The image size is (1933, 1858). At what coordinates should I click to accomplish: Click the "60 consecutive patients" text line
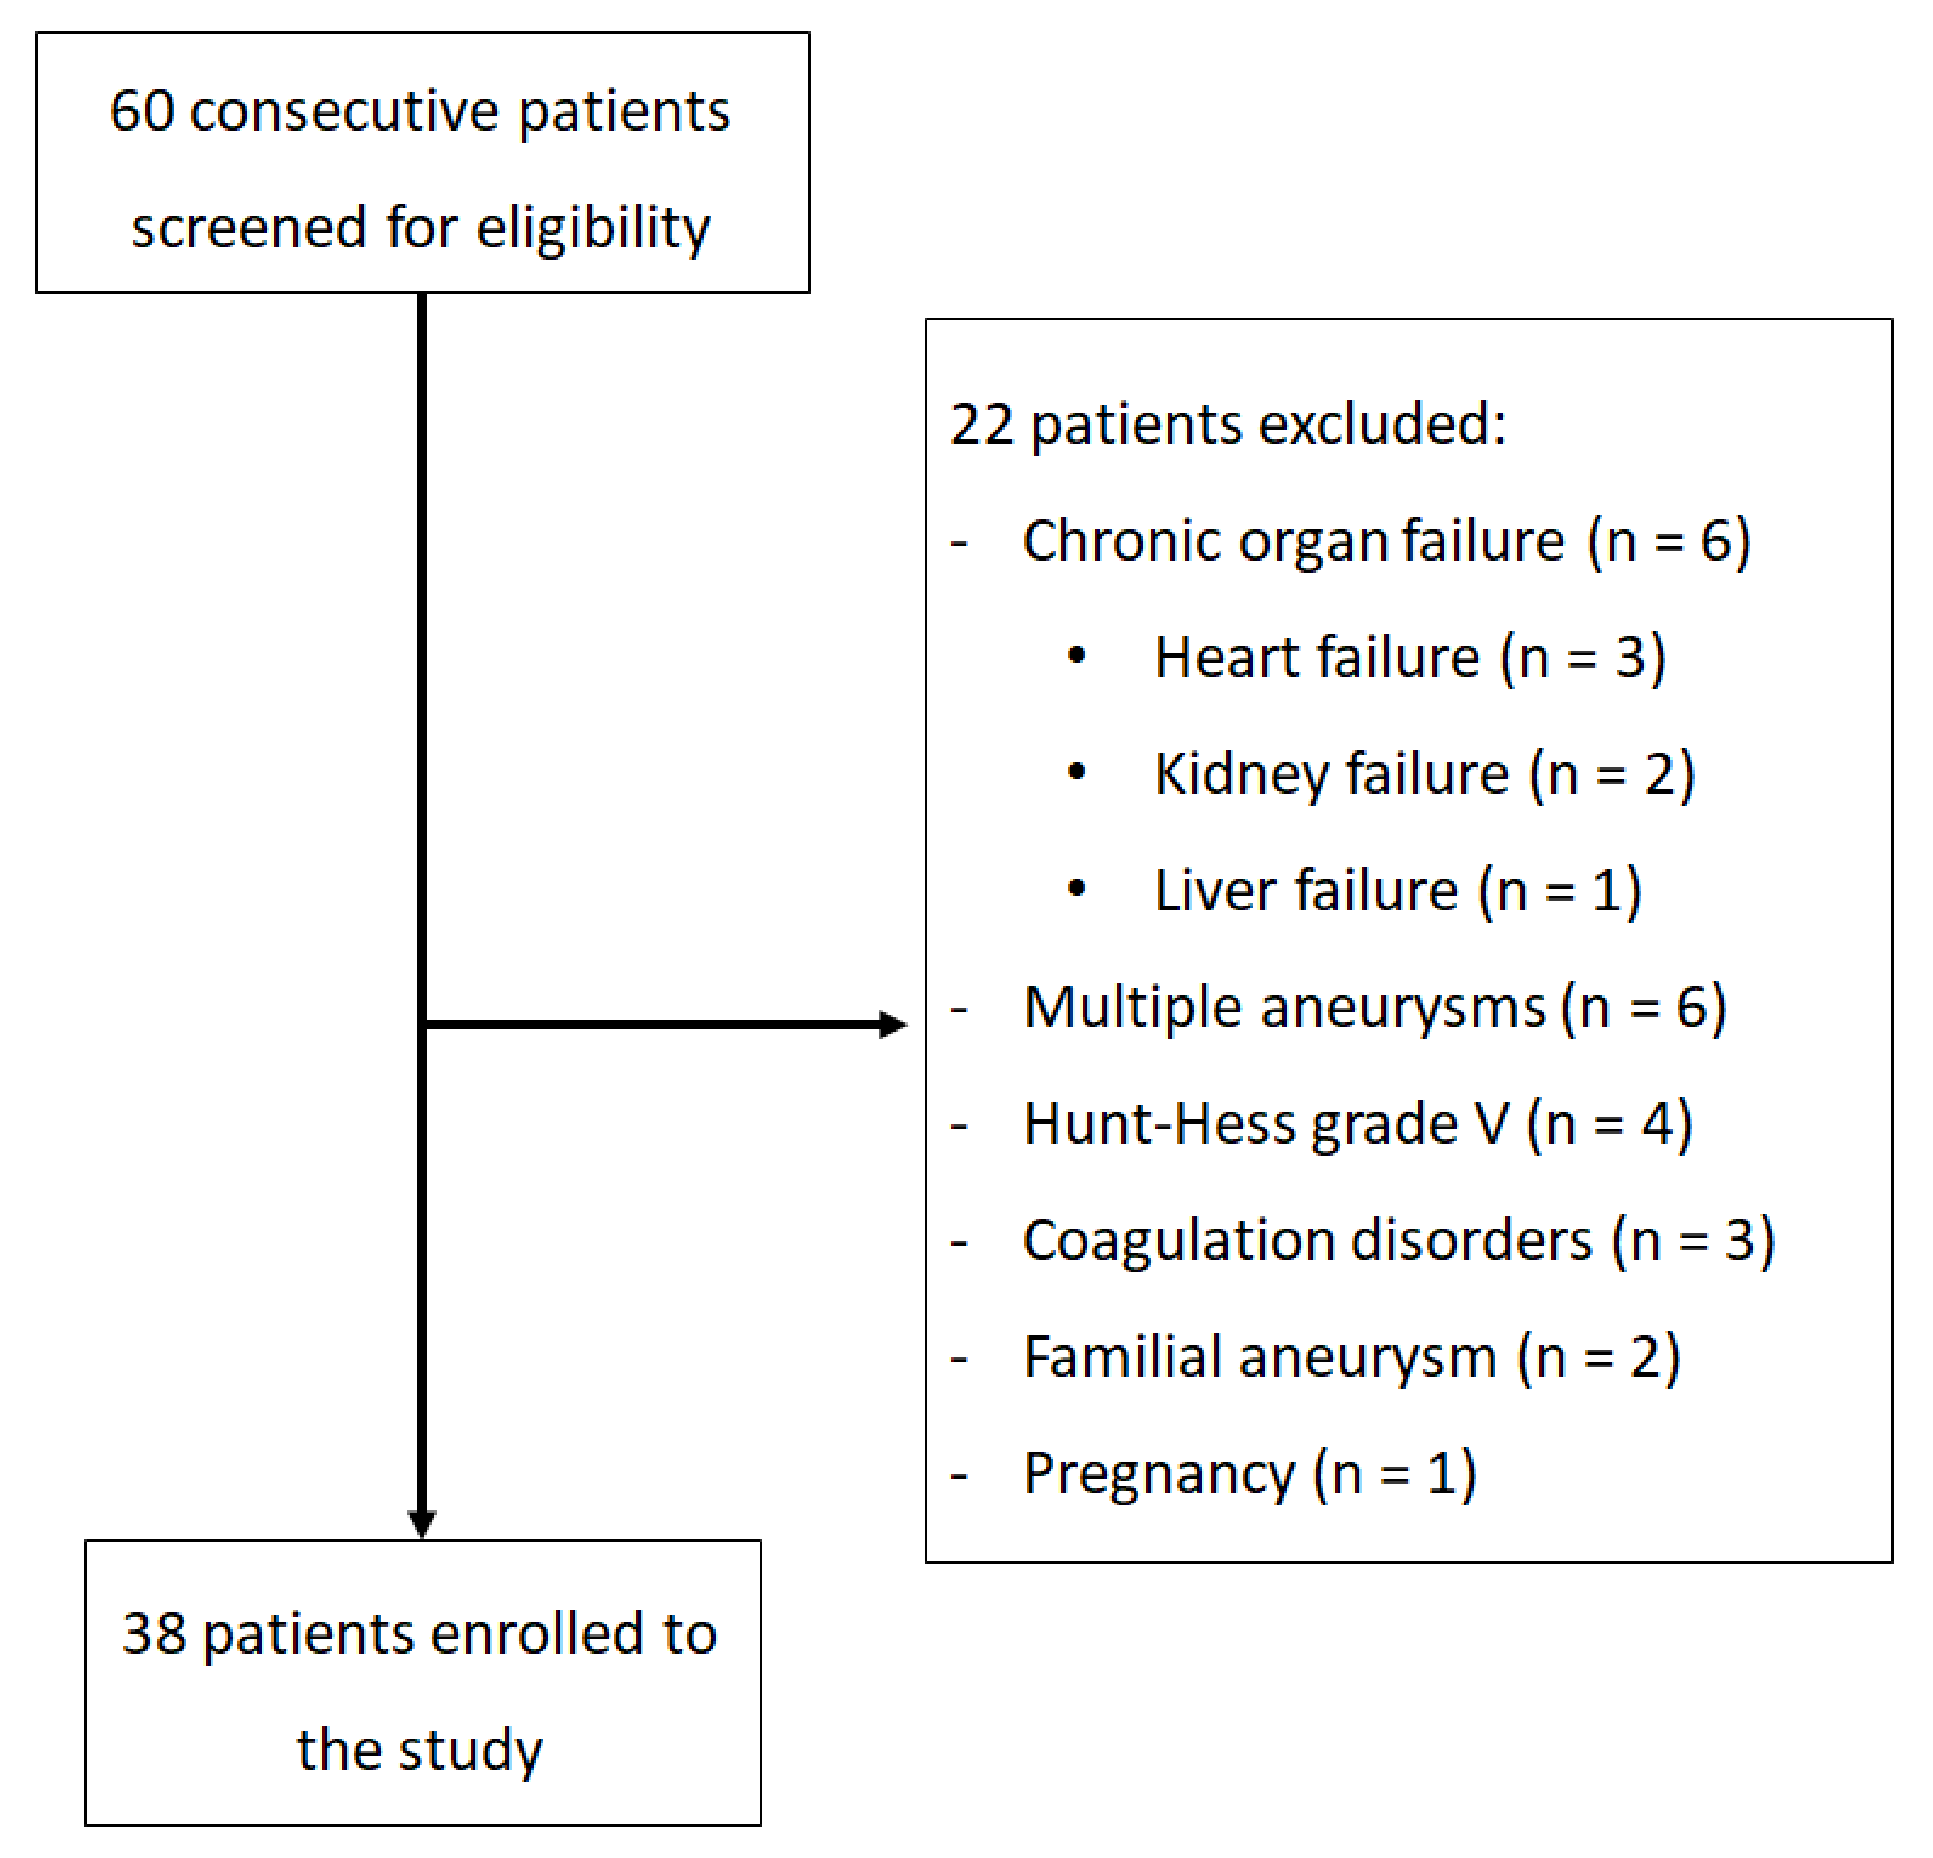420,112
